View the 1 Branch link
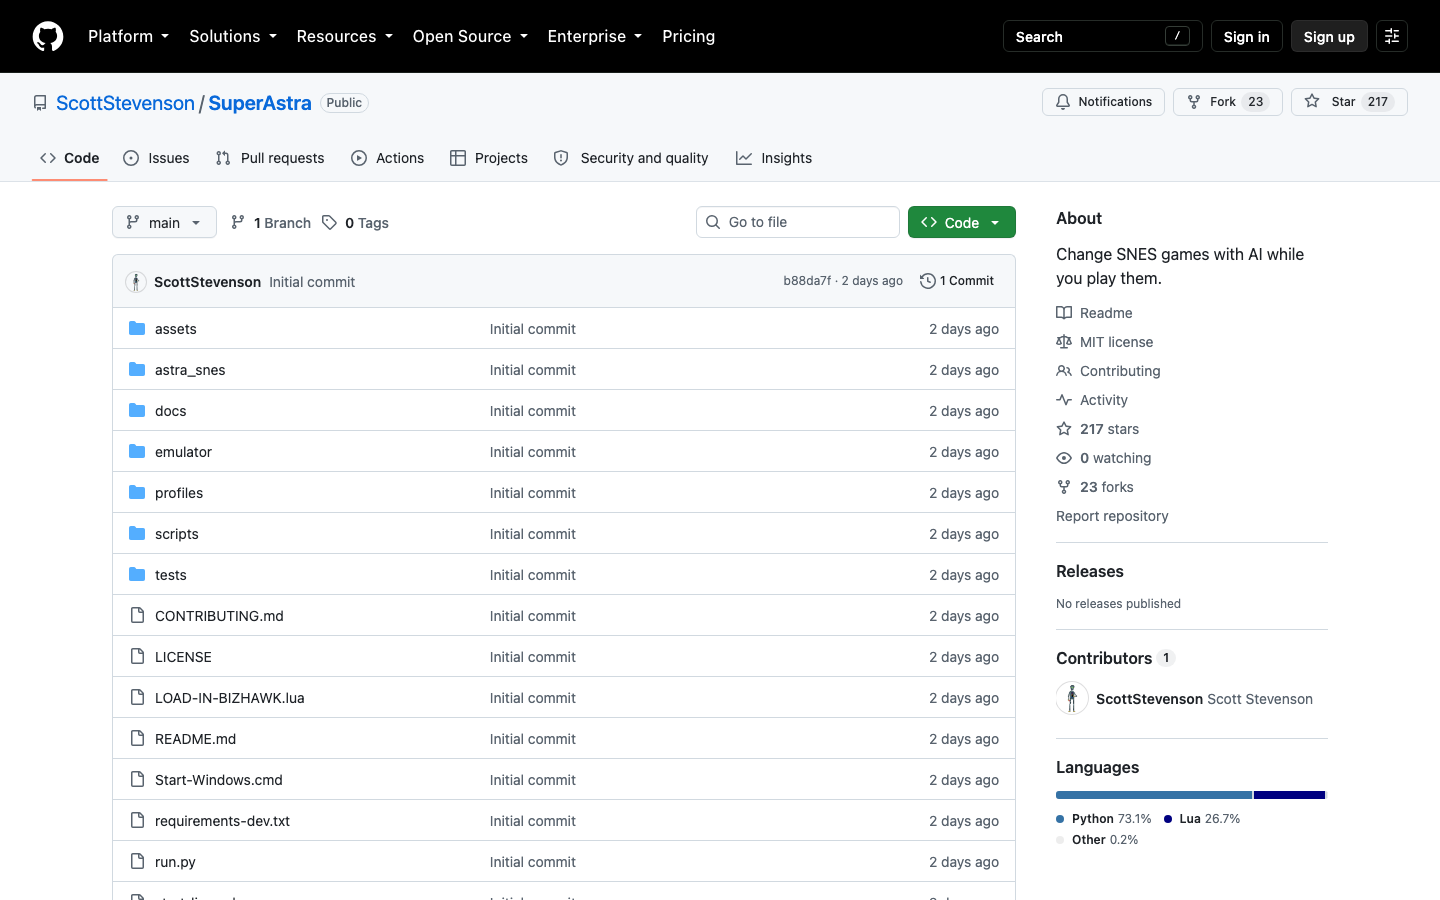Screen dimensions: 1440x900 click(271, 222)
